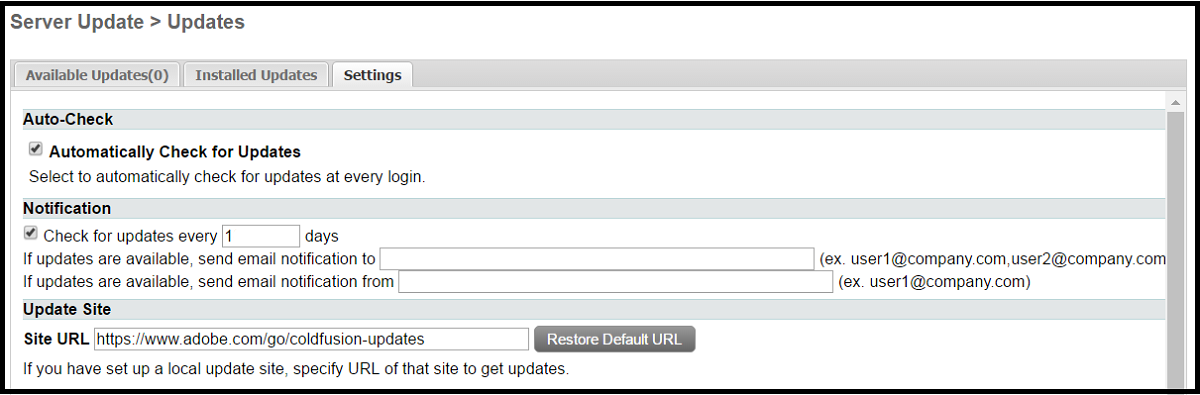
Task: Click the Notification section header
Action: click(x=594, y=208)
